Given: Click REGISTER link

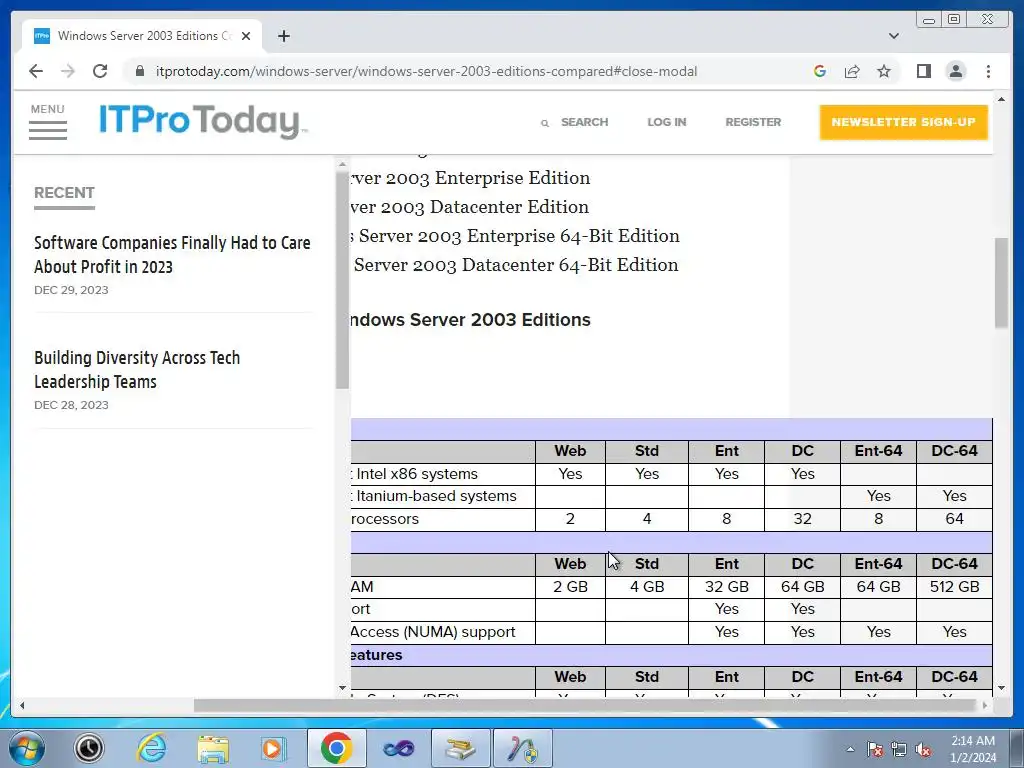Looking at the screenshot, I should (753, 122).
